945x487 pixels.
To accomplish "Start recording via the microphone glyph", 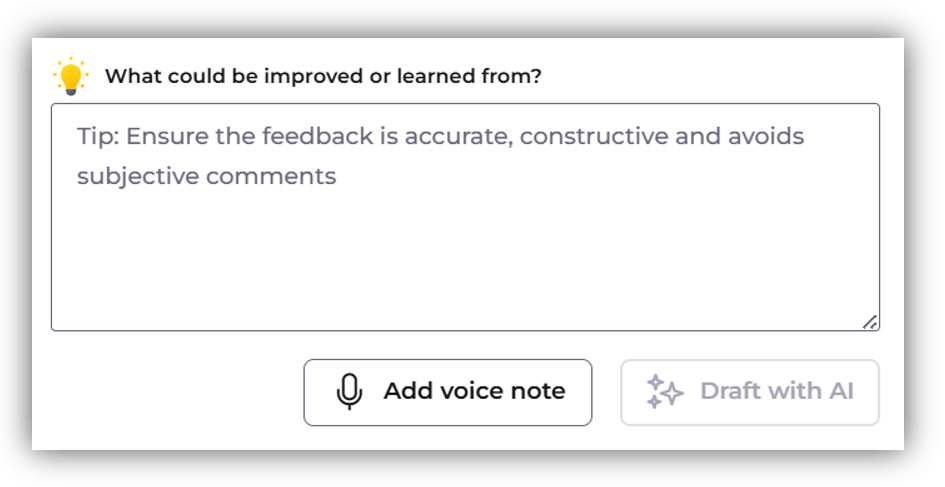I will [349, 392].
